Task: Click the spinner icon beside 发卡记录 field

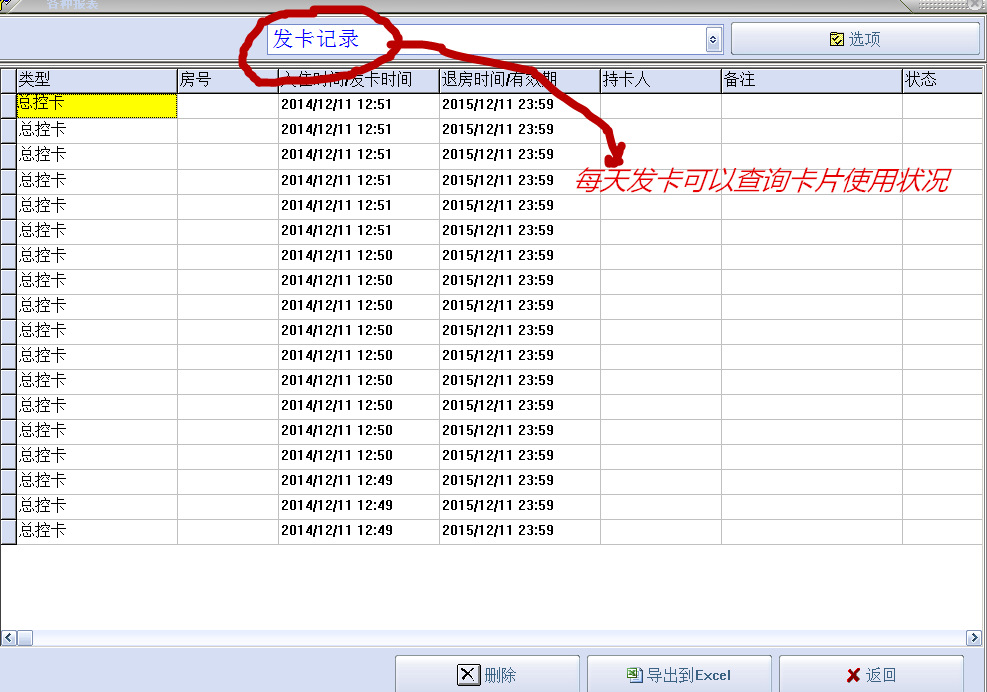Action: coord(712,38)
